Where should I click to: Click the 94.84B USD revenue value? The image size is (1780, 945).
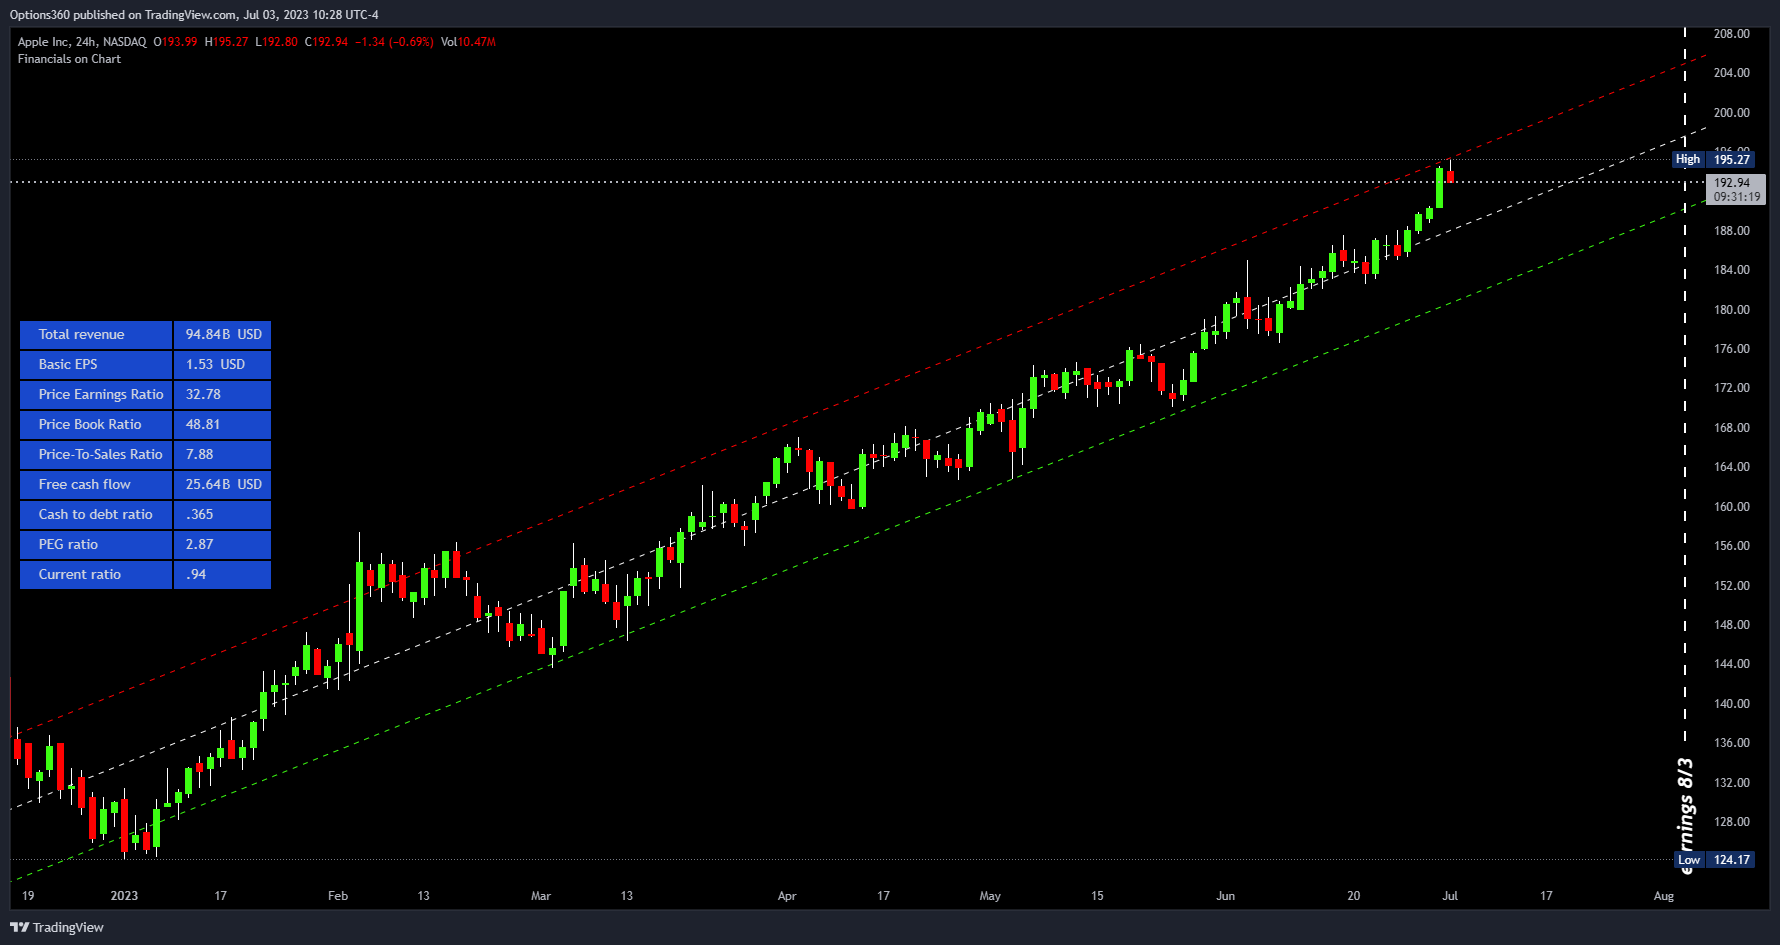(x=223, y=334)
